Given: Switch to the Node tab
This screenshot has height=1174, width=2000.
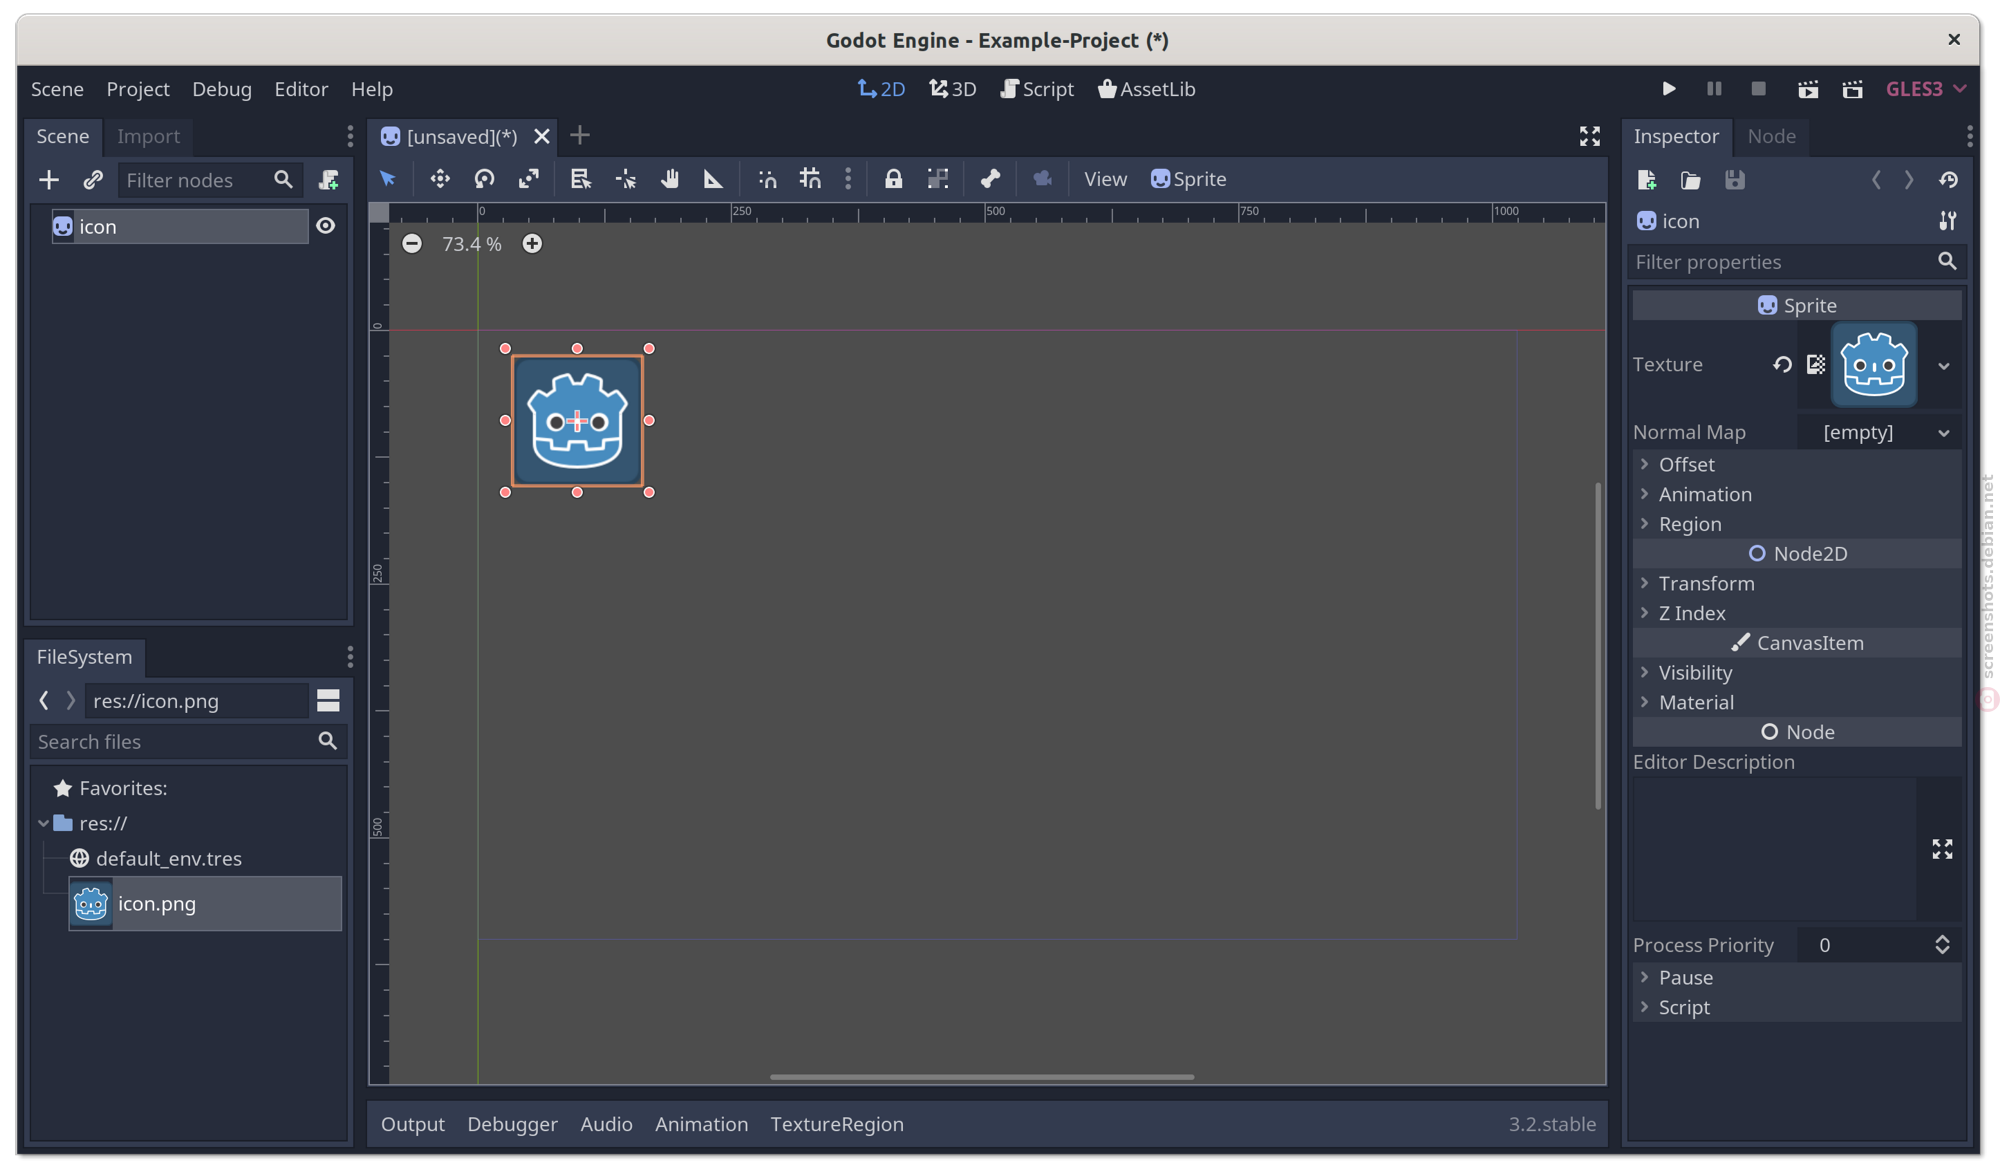Looking at the screenshot, I should coord(1771,136).
